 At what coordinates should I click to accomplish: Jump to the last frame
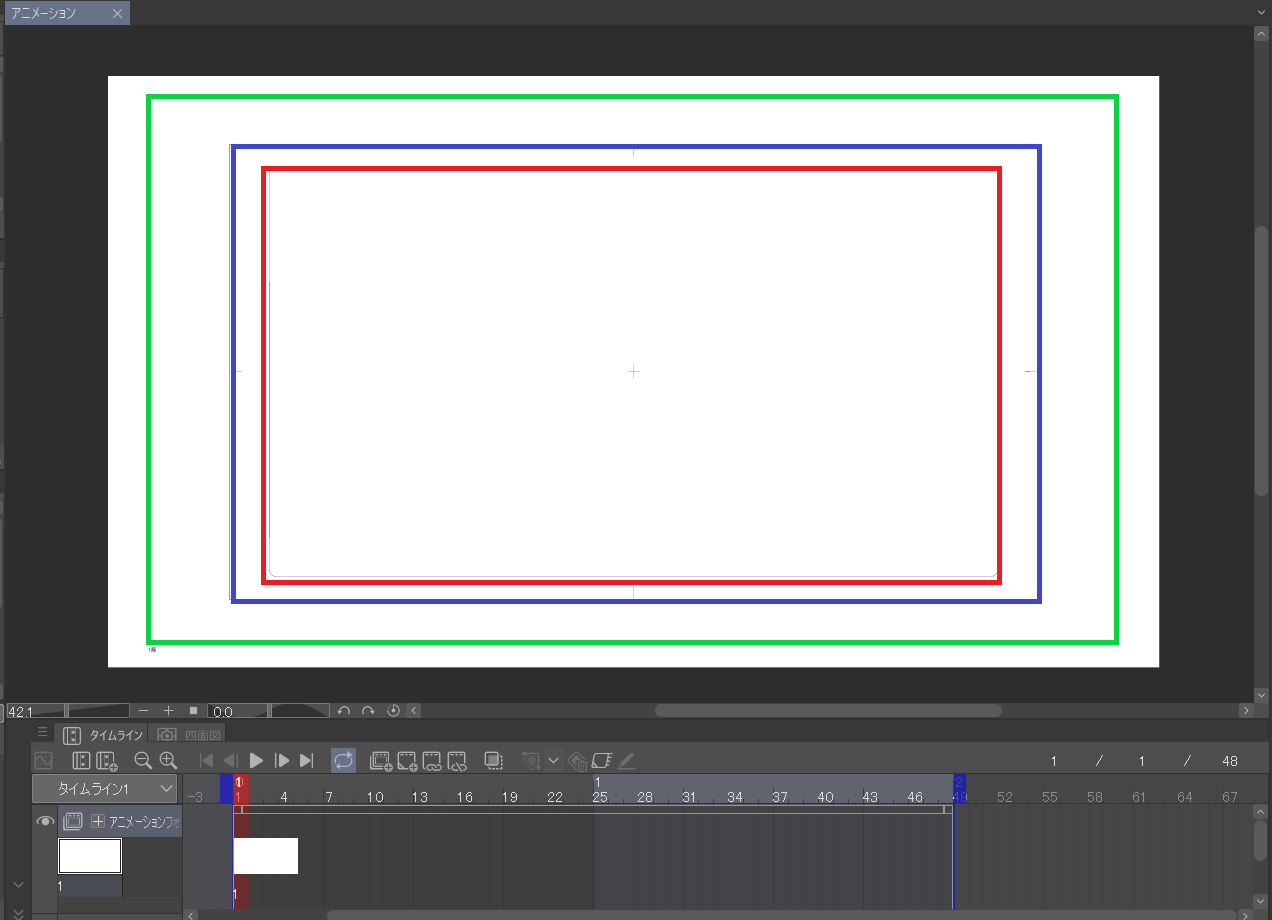pos(307,761)
